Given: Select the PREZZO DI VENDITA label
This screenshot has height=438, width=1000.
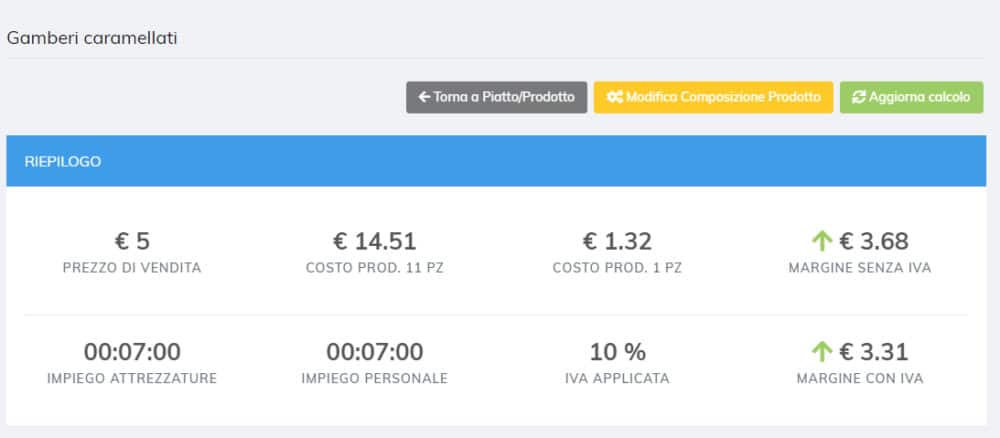Looking at the screenshot, I should click(132, 268).
